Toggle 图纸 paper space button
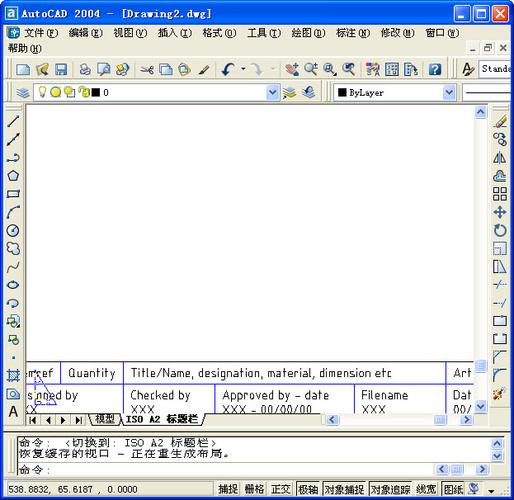The height and width of the screenshot is (500, 514). pos(453,489)
